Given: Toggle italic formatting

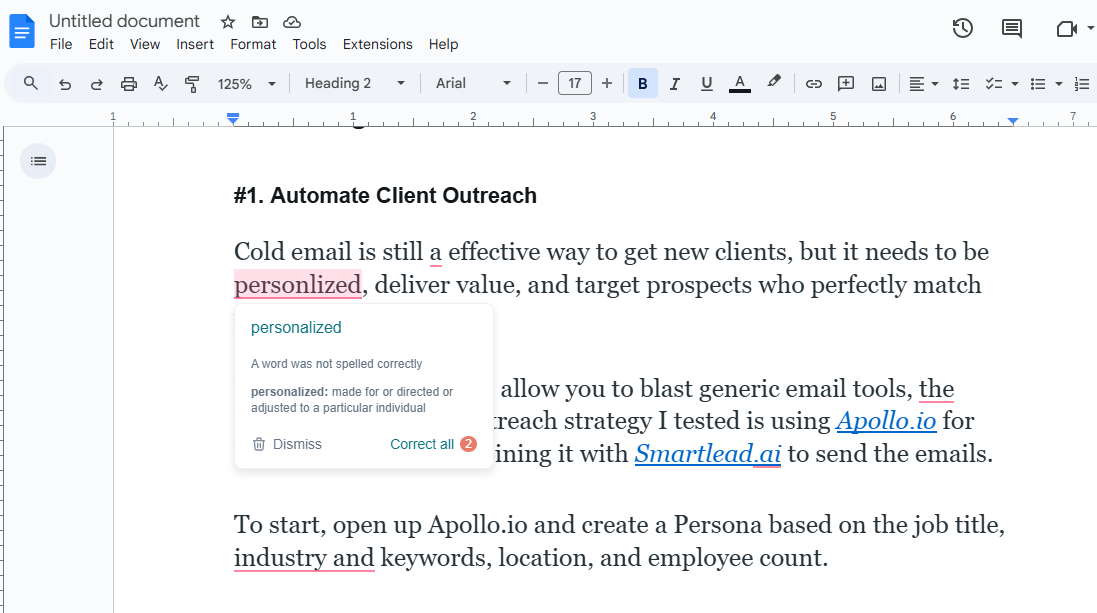Looking at the screenshot, I should click(x=675, y=84).
